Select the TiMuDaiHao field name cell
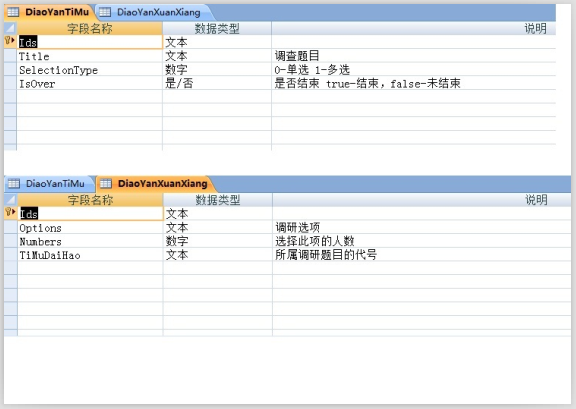The image size is (576, 409). [90, 255]
